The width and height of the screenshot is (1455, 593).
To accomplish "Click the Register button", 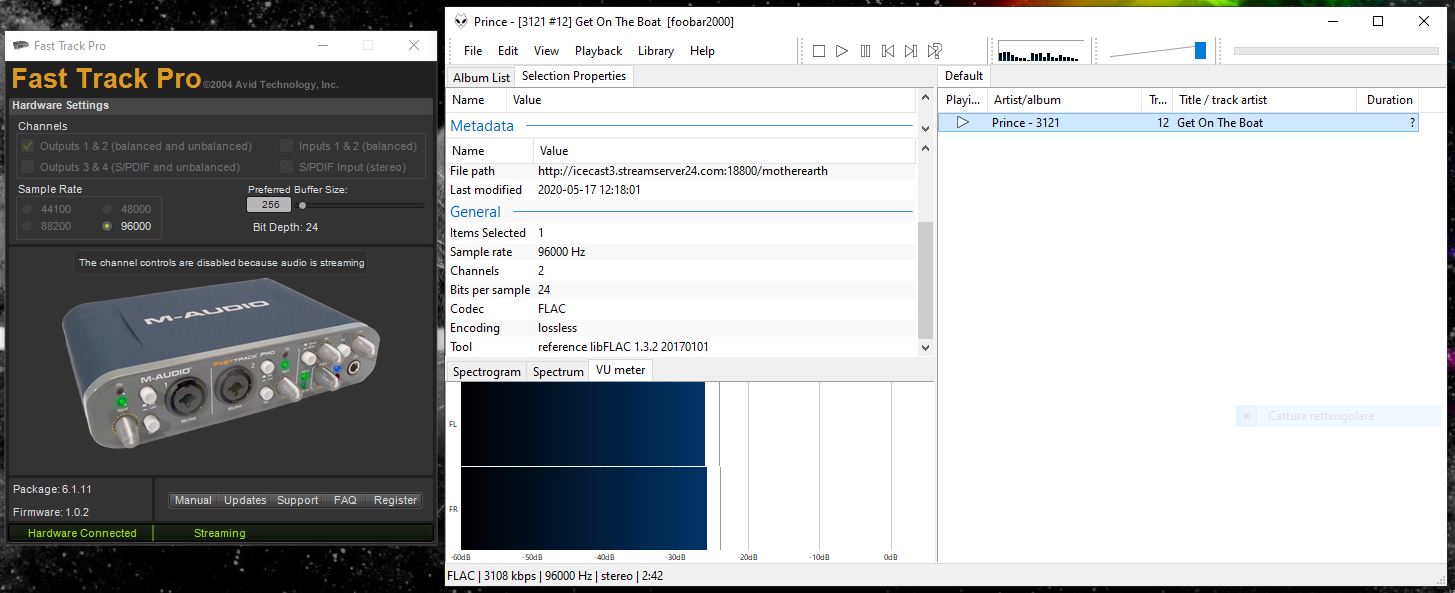I will coord(395,500).
